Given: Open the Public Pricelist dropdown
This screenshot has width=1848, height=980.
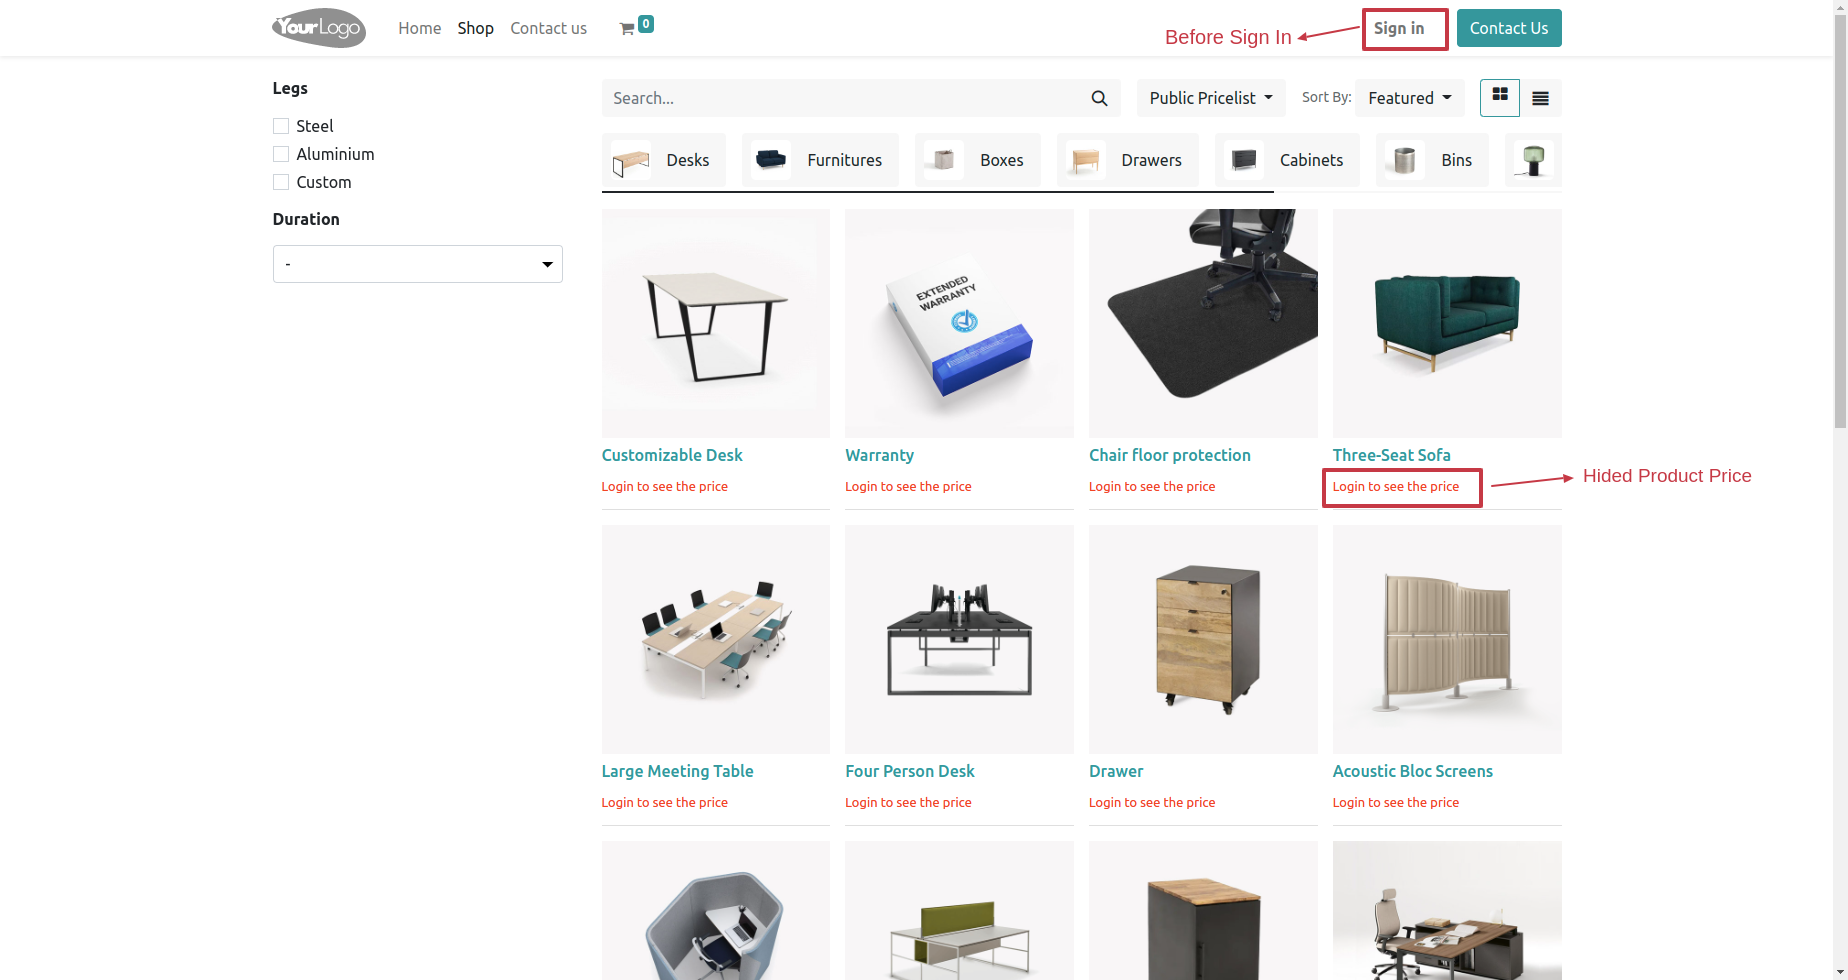Looking at the screenshot, I should pyautogui.click(x=1211, y=98).
